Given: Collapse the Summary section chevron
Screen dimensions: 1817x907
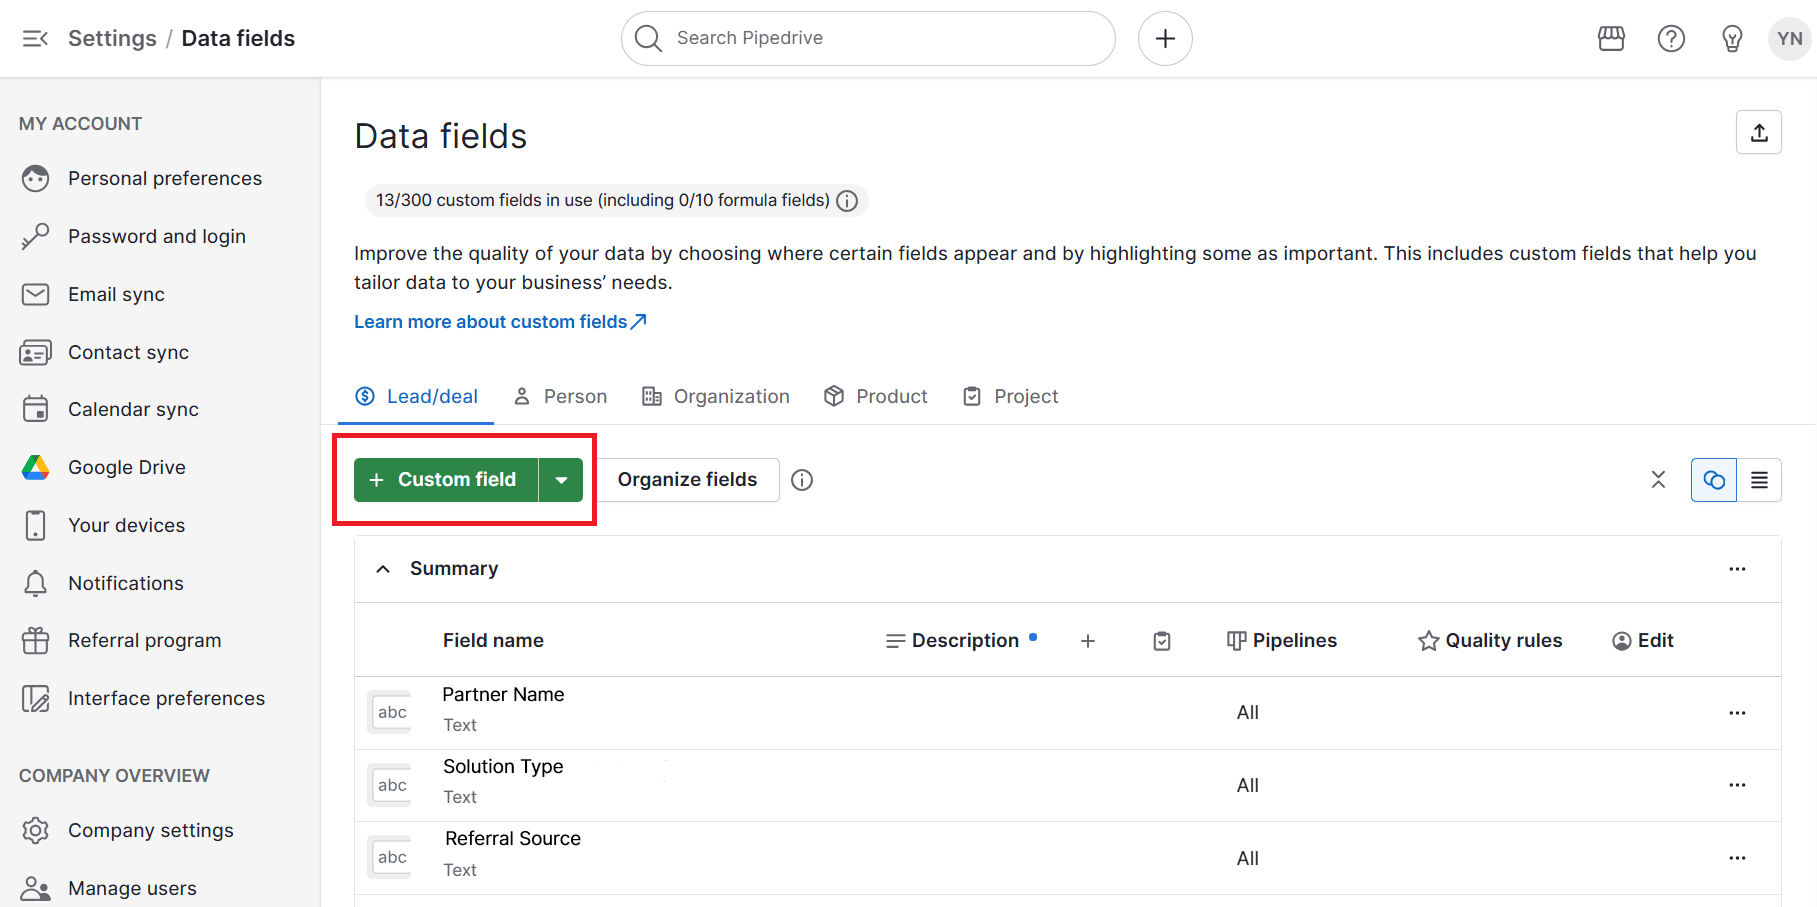Looking at the screenshot, I should [x=383, y=568].
